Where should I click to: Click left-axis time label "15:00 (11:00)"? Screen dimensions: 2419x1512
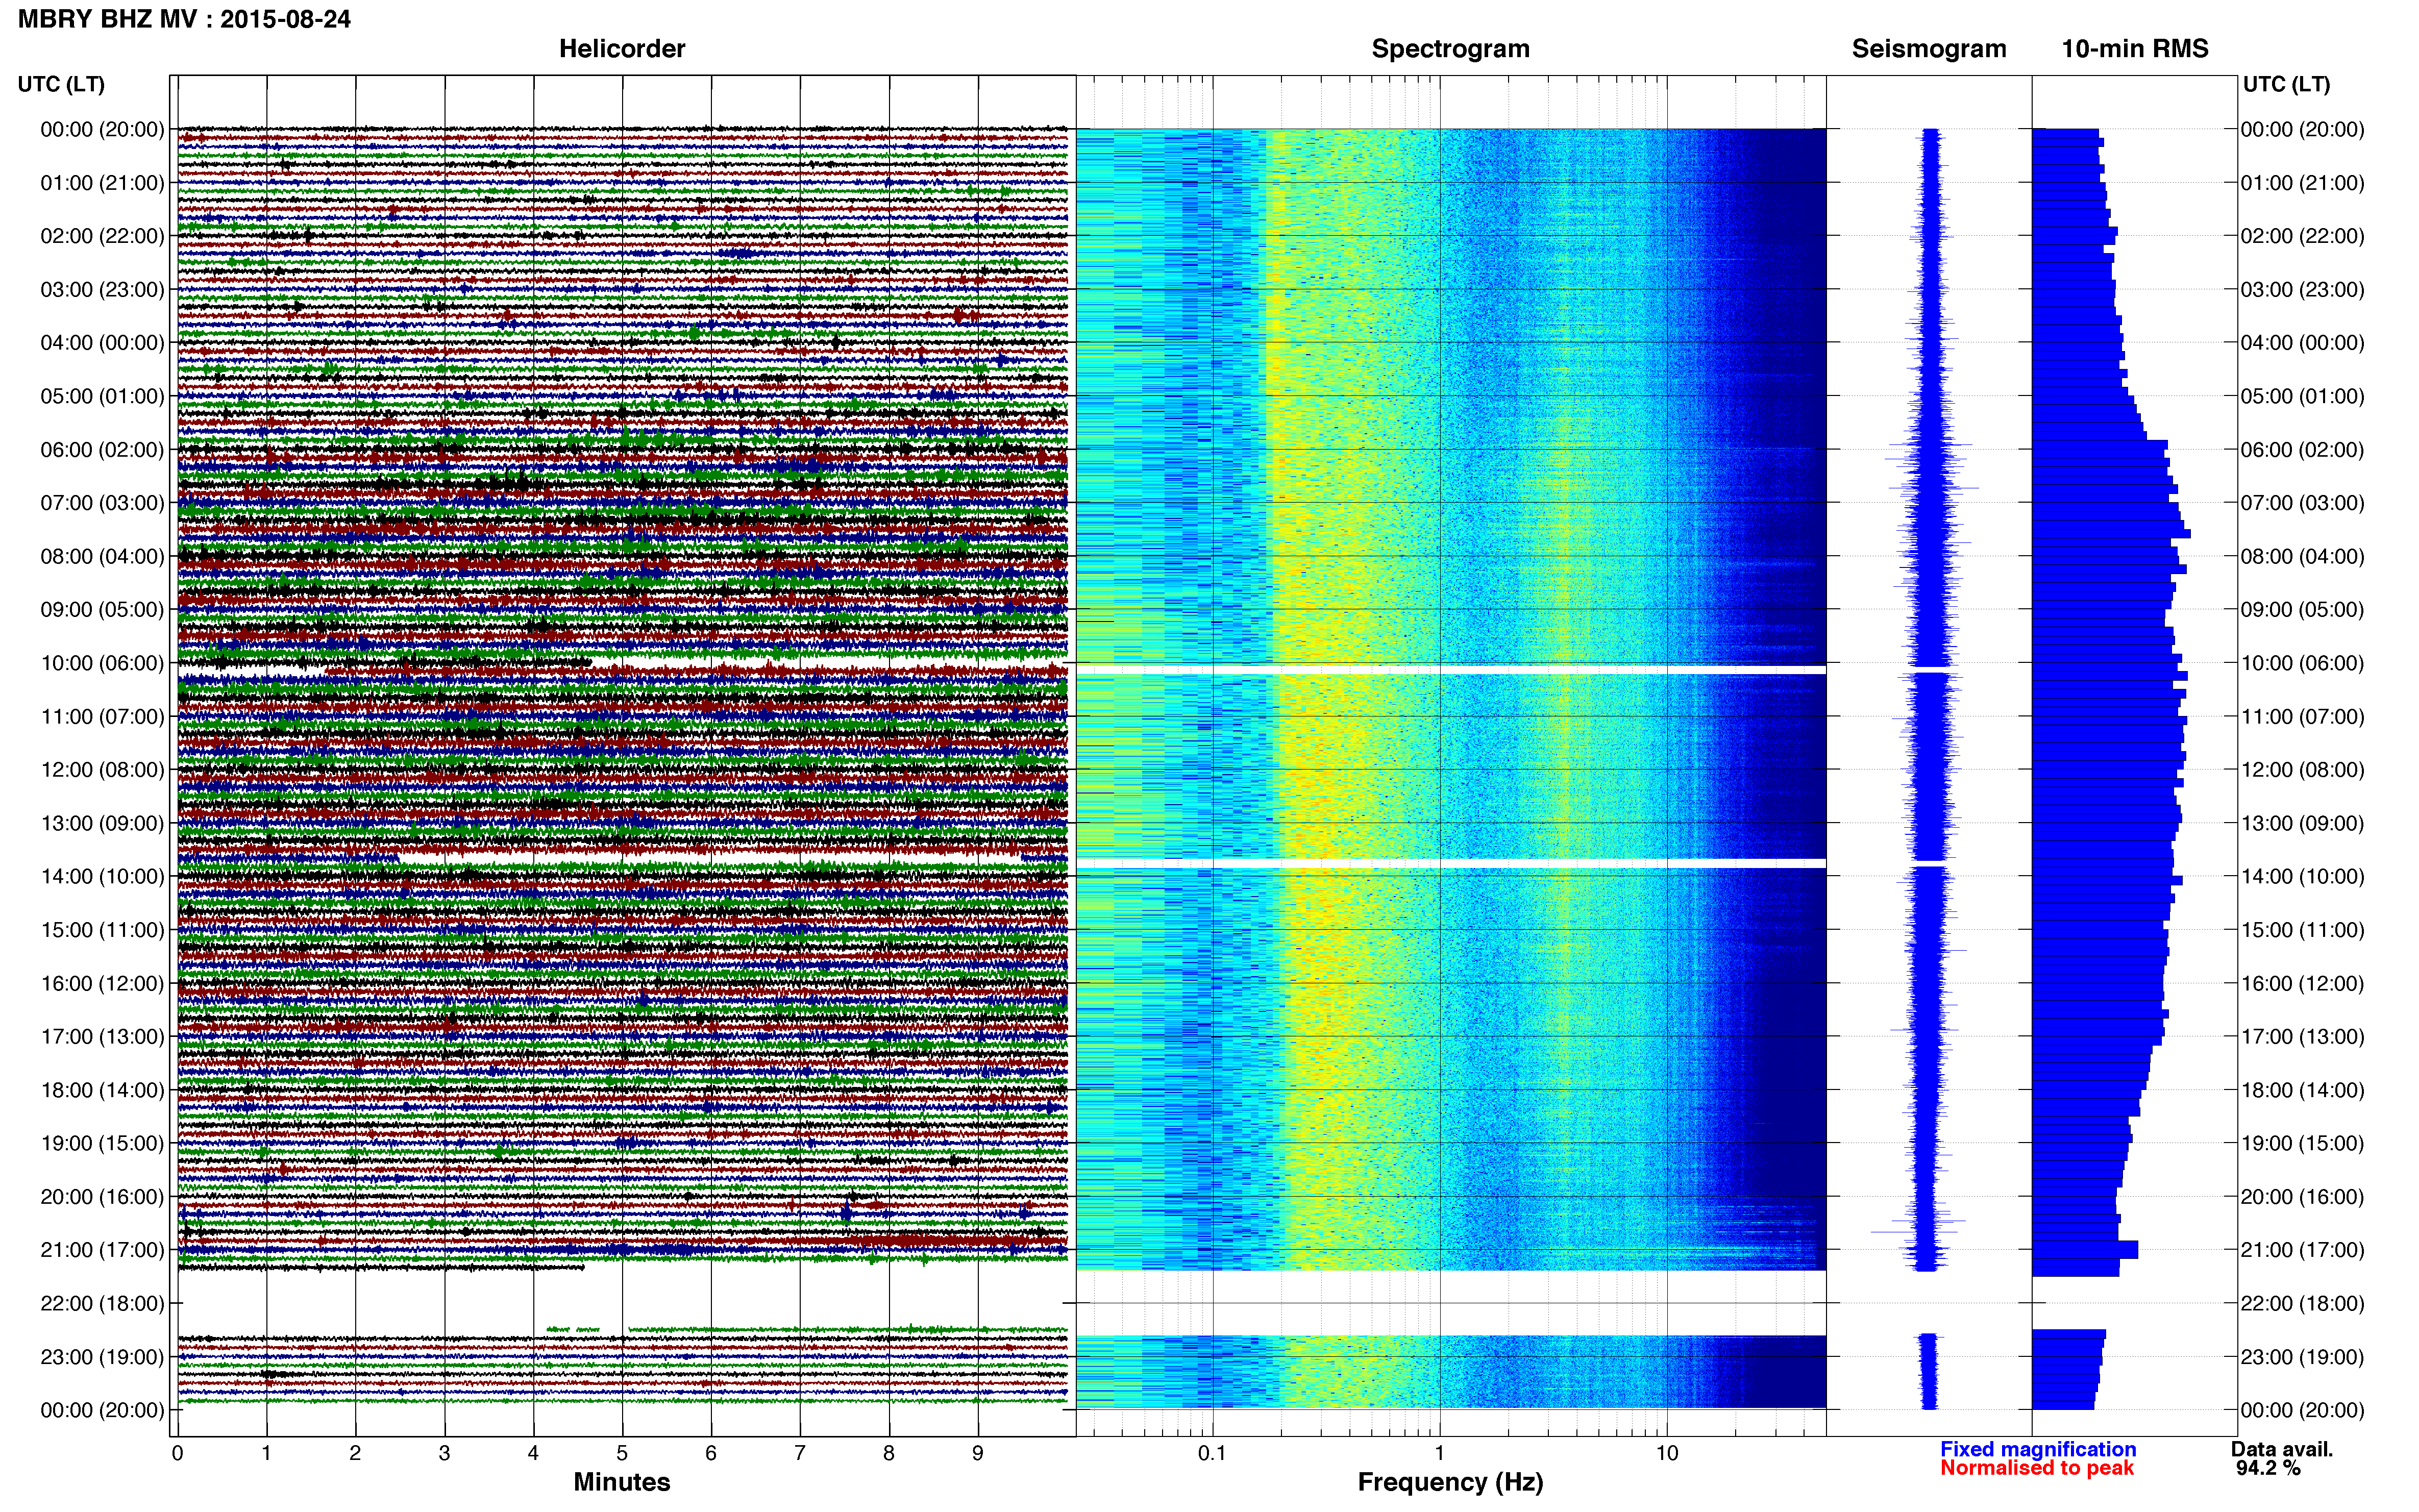pyautogui.click(x=102, y=930)
